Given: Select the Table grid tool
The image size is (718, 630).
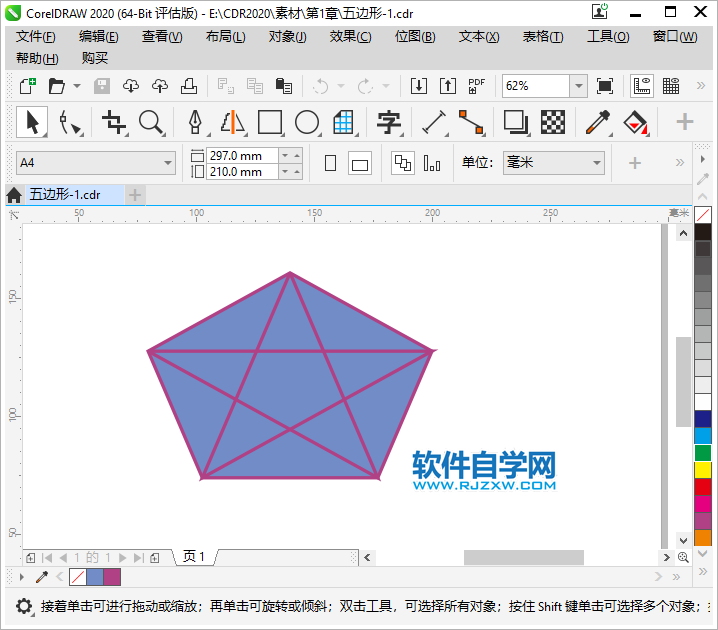Looking at the screenshot, I should click(x=343, y=123).
